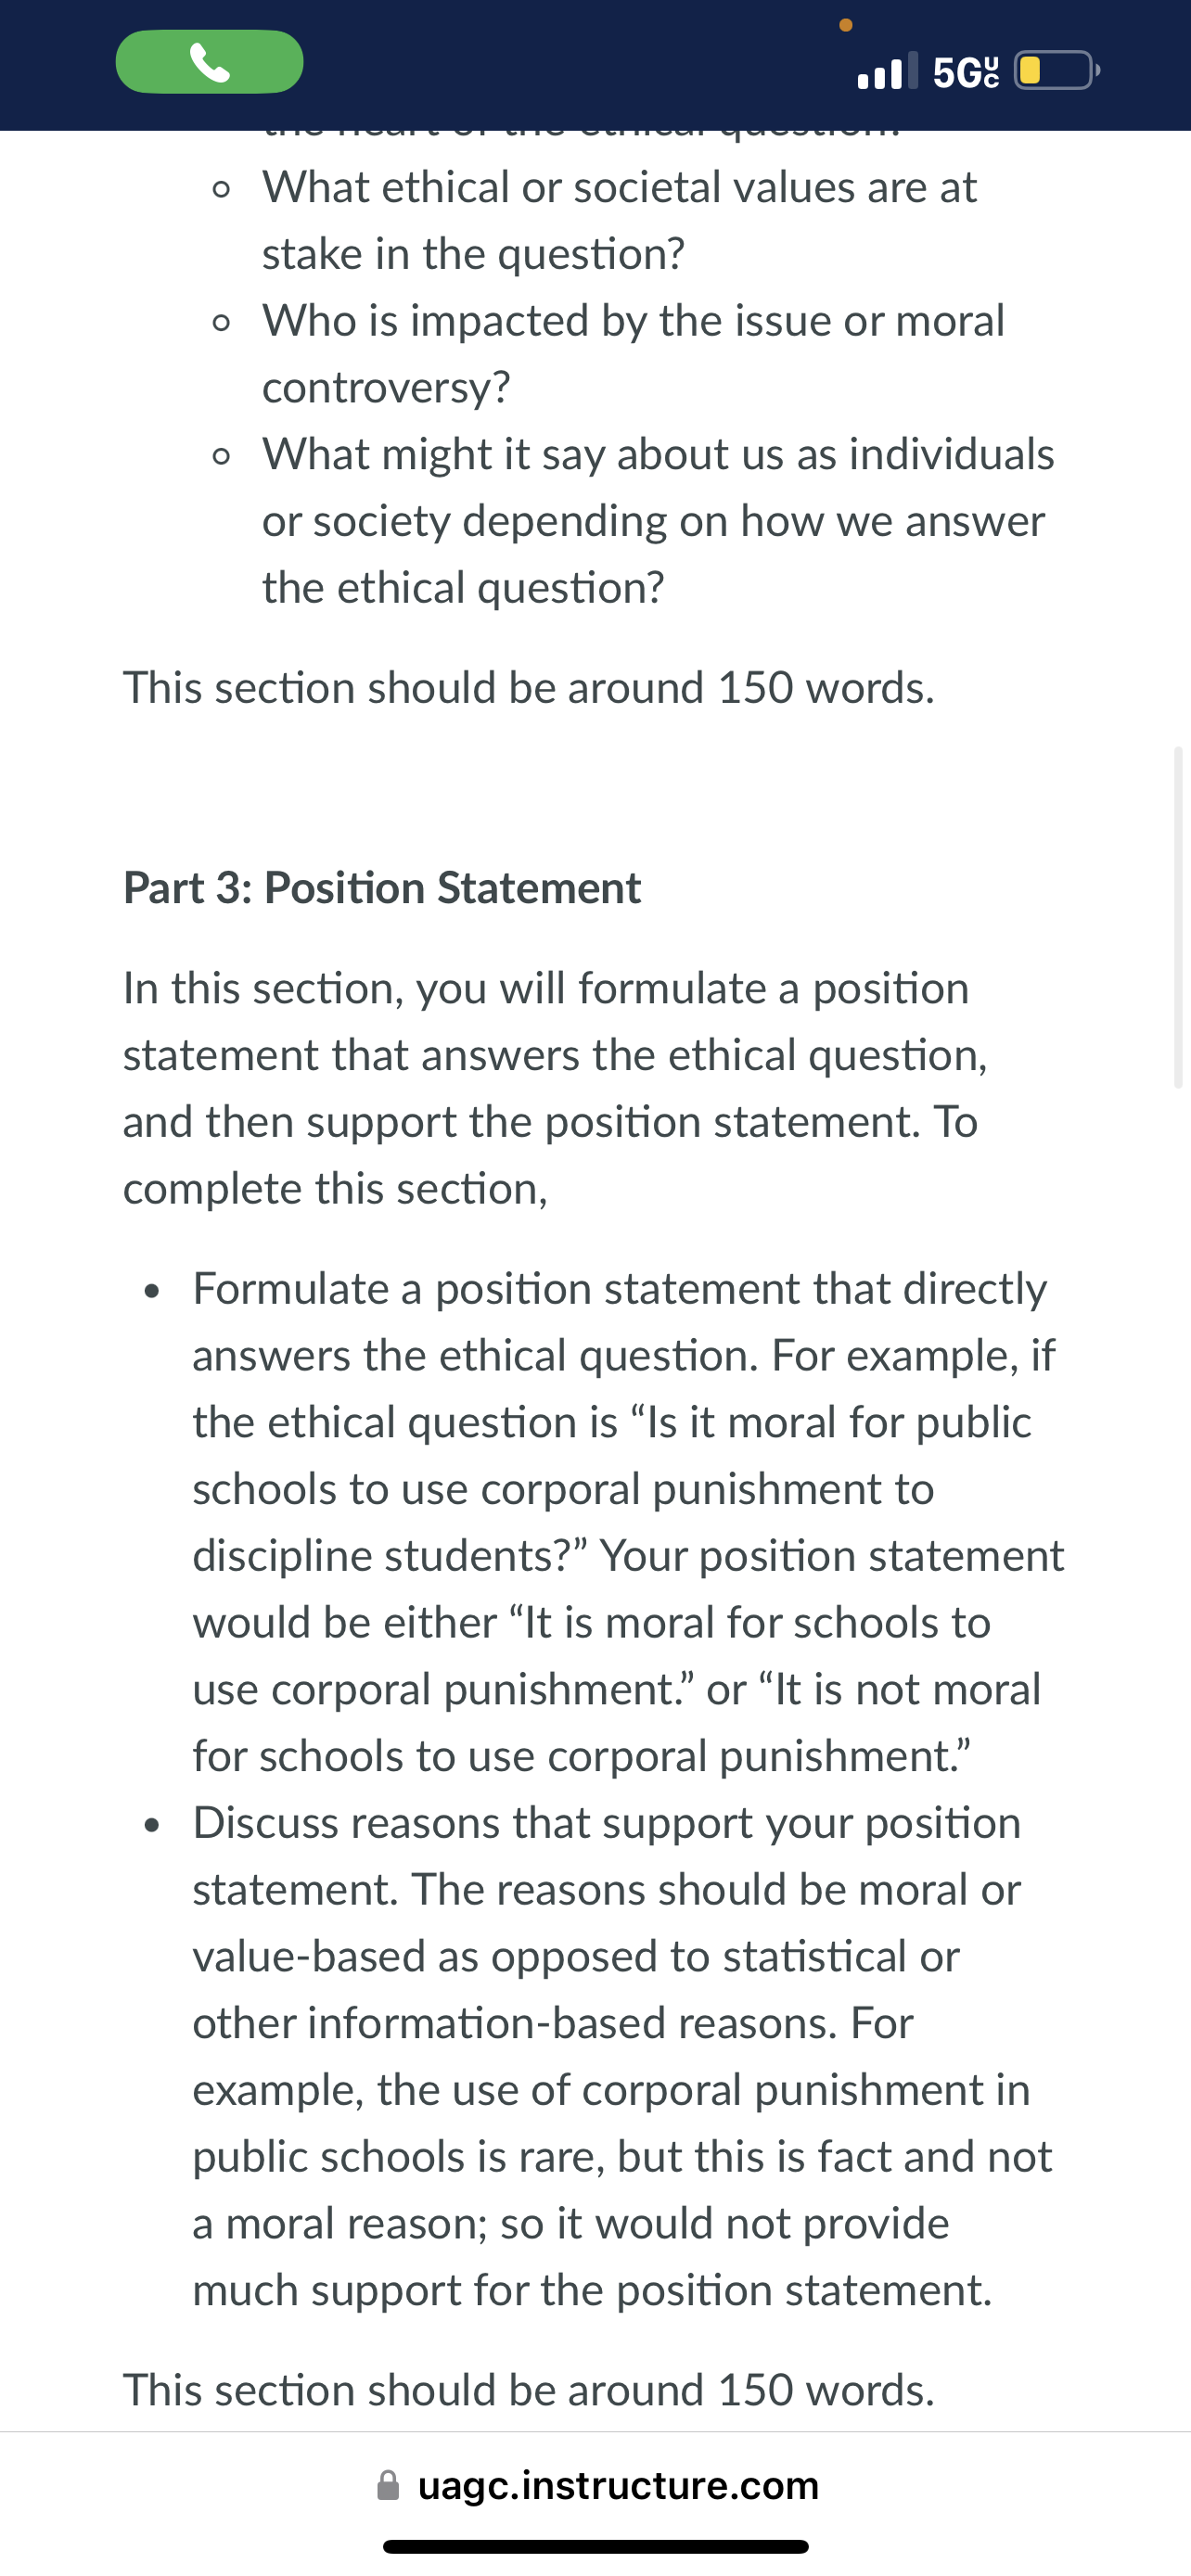
Task: Tap the cellular signal strength bars
Action: pyautogui.click(x=888, y=71)
